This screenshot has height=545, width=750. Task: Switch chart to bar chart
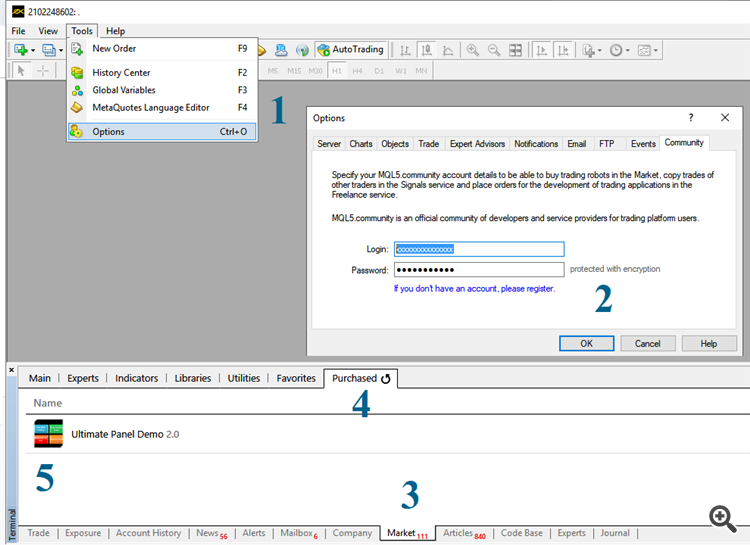click(405, 50)
